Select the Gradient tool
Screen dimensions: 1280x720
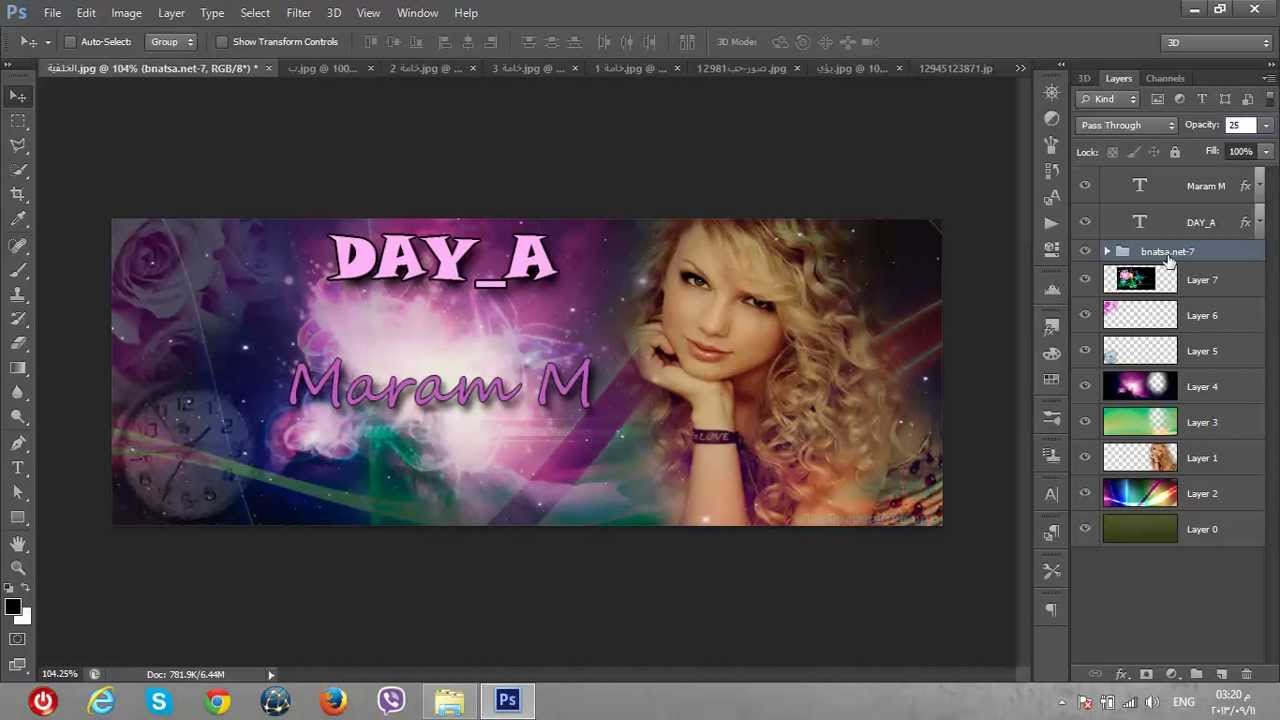pyautogui.click(x=18, y=369)
